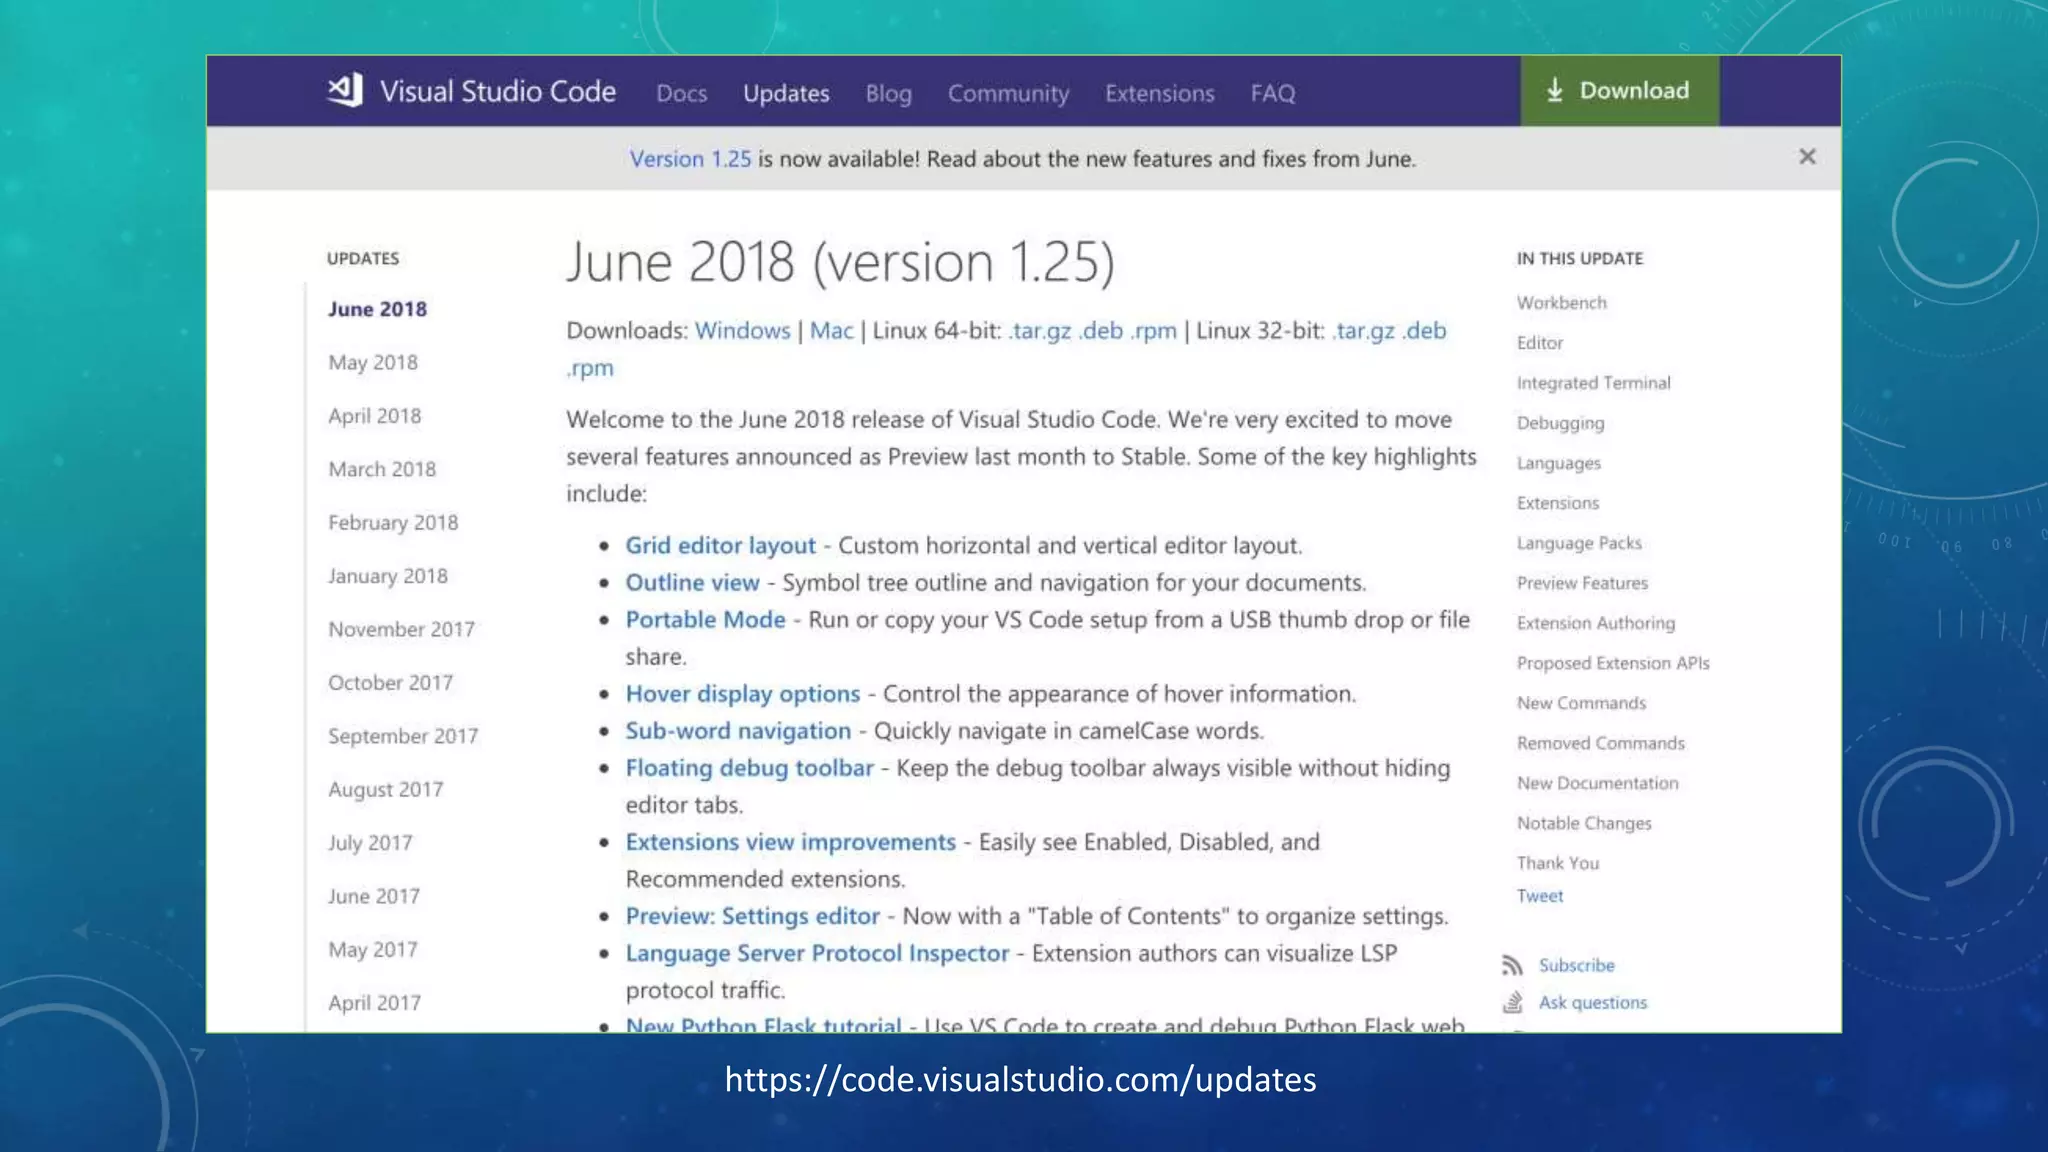2048x1152 pixels.
Task: Select October 2017 update
Action: [x=390, y=682]
